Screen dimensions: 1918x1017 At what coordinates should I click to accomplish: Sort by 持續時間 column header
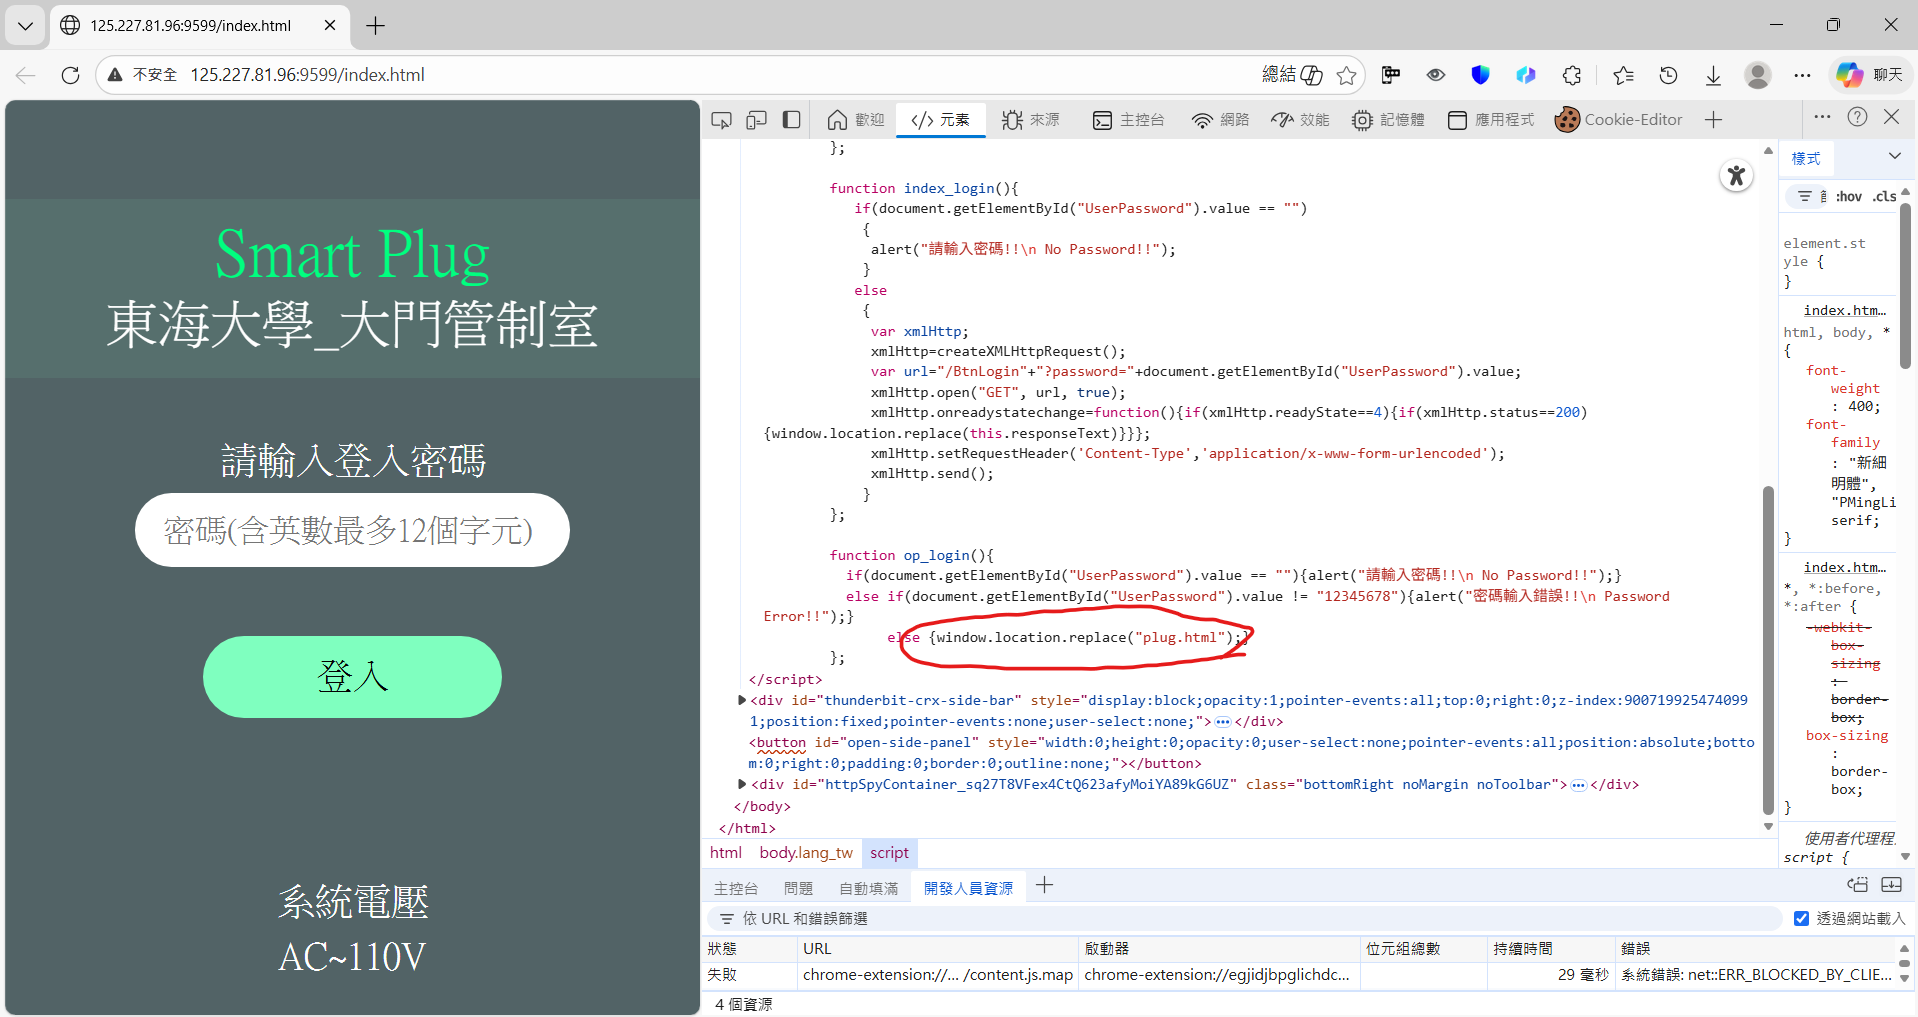[1551, 948]
